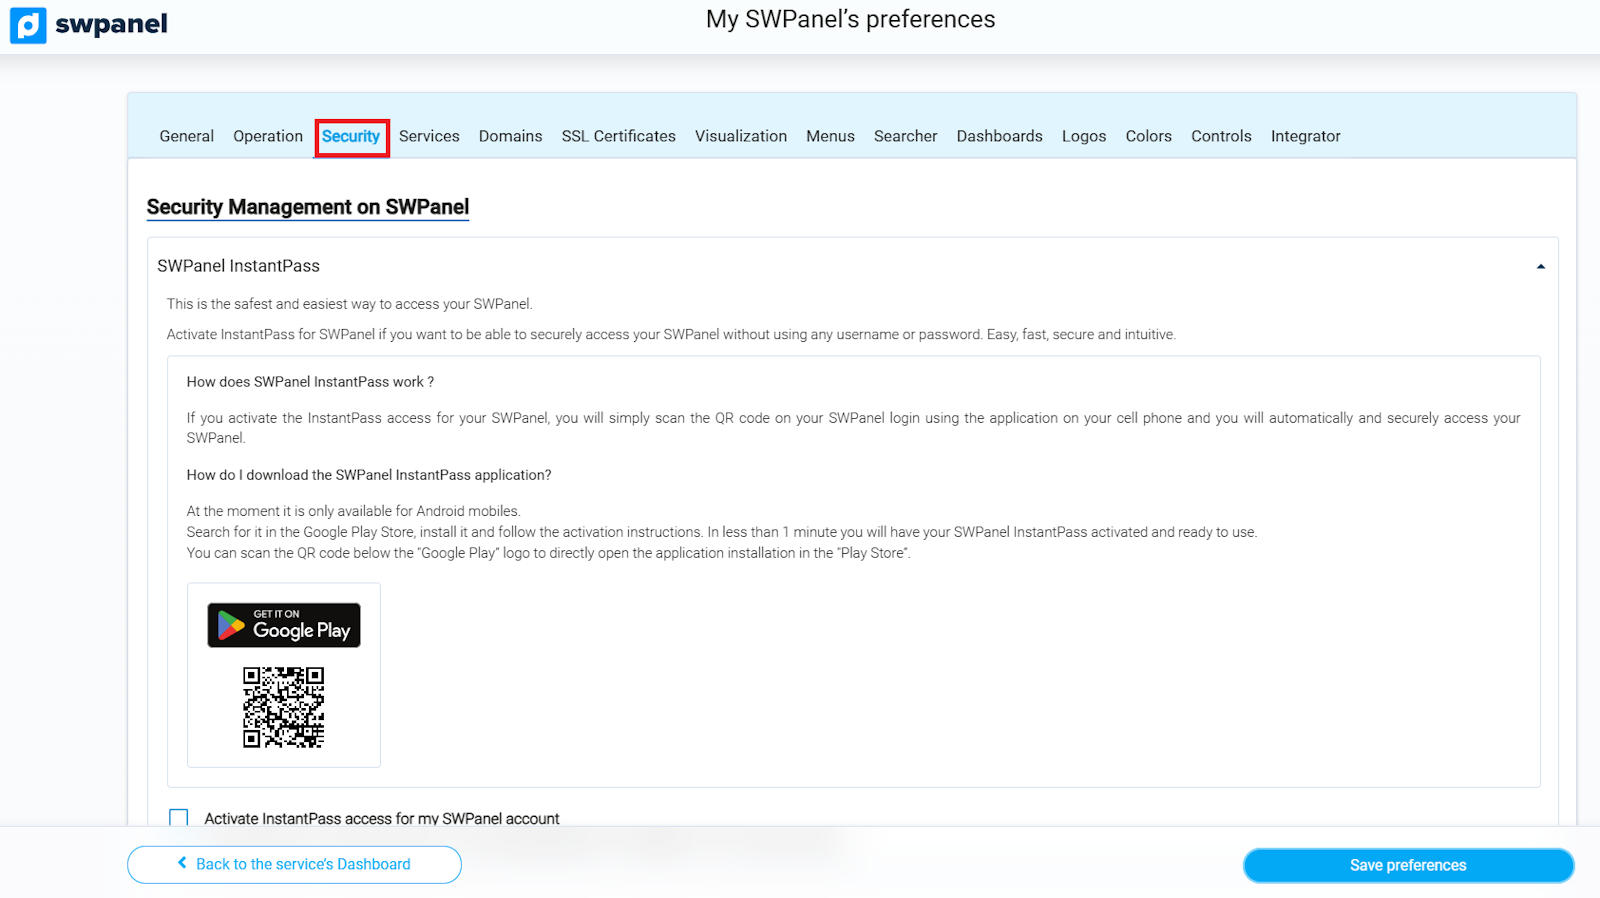Collapse the SWPanel InstantPass section arrow
The height and width of the screenshot is (898, 1600).
tap(1540, 267)
